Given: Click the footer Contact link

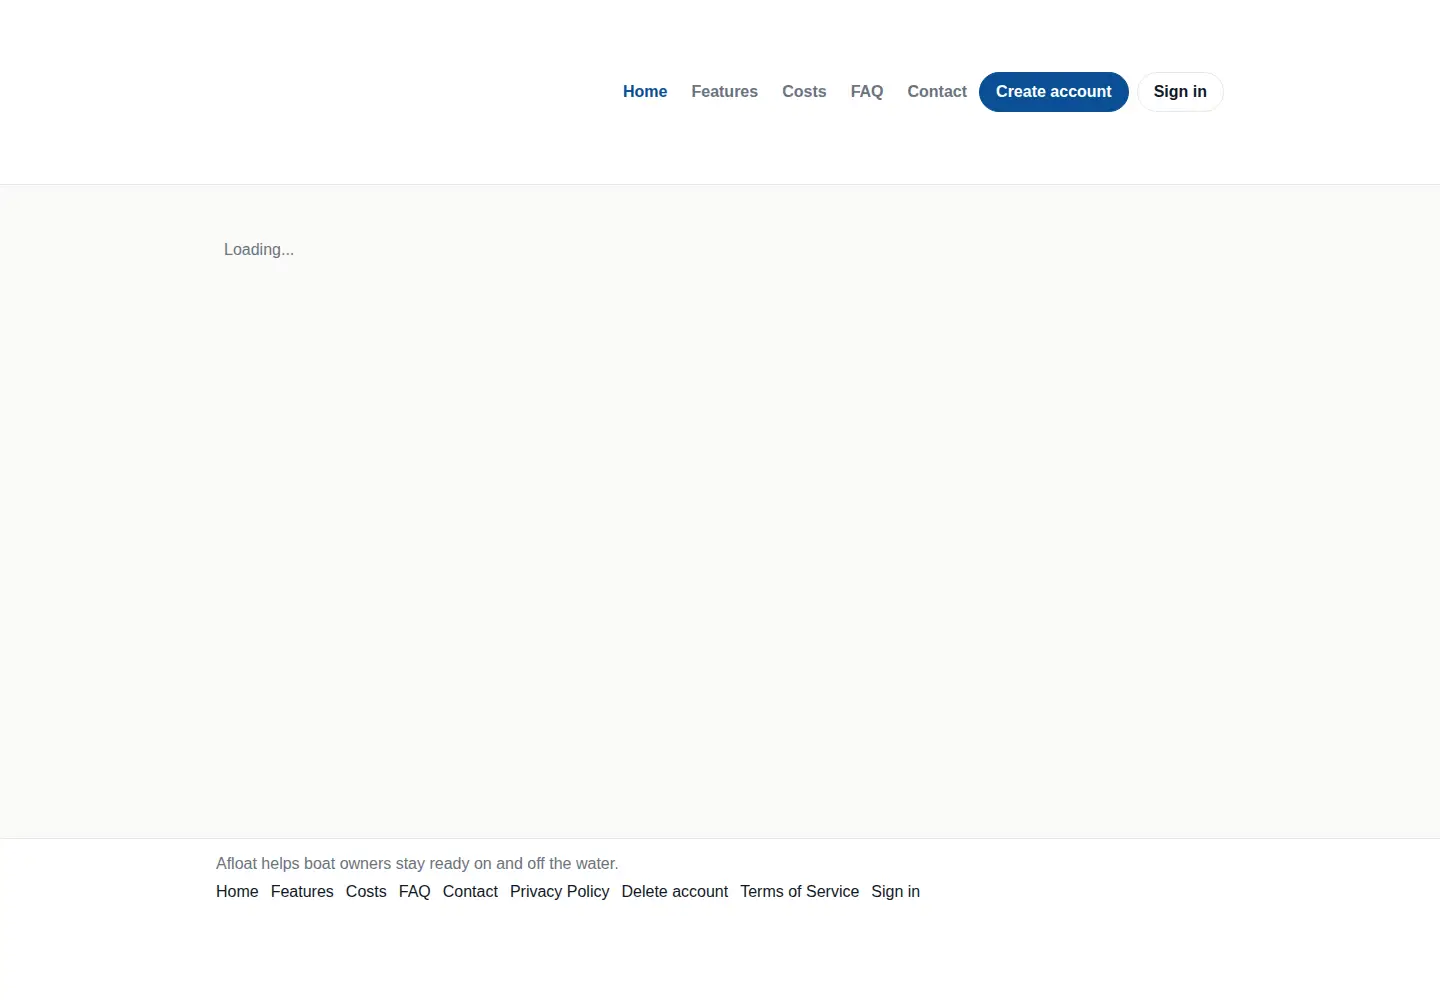Looking at the screenshot, I should pyautogui.click(x=470, y=892).
